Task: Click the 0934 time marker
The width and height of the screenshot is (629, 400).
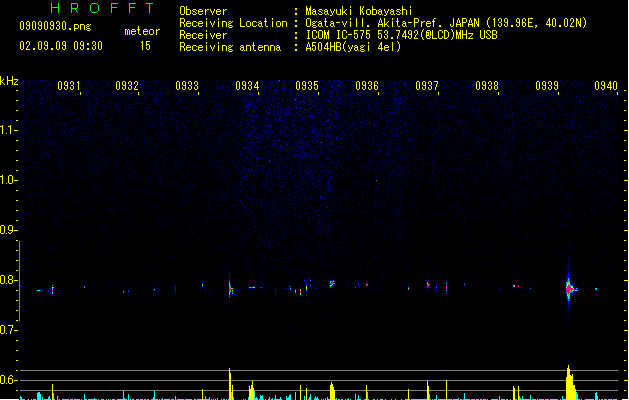Action: (247, 86)
